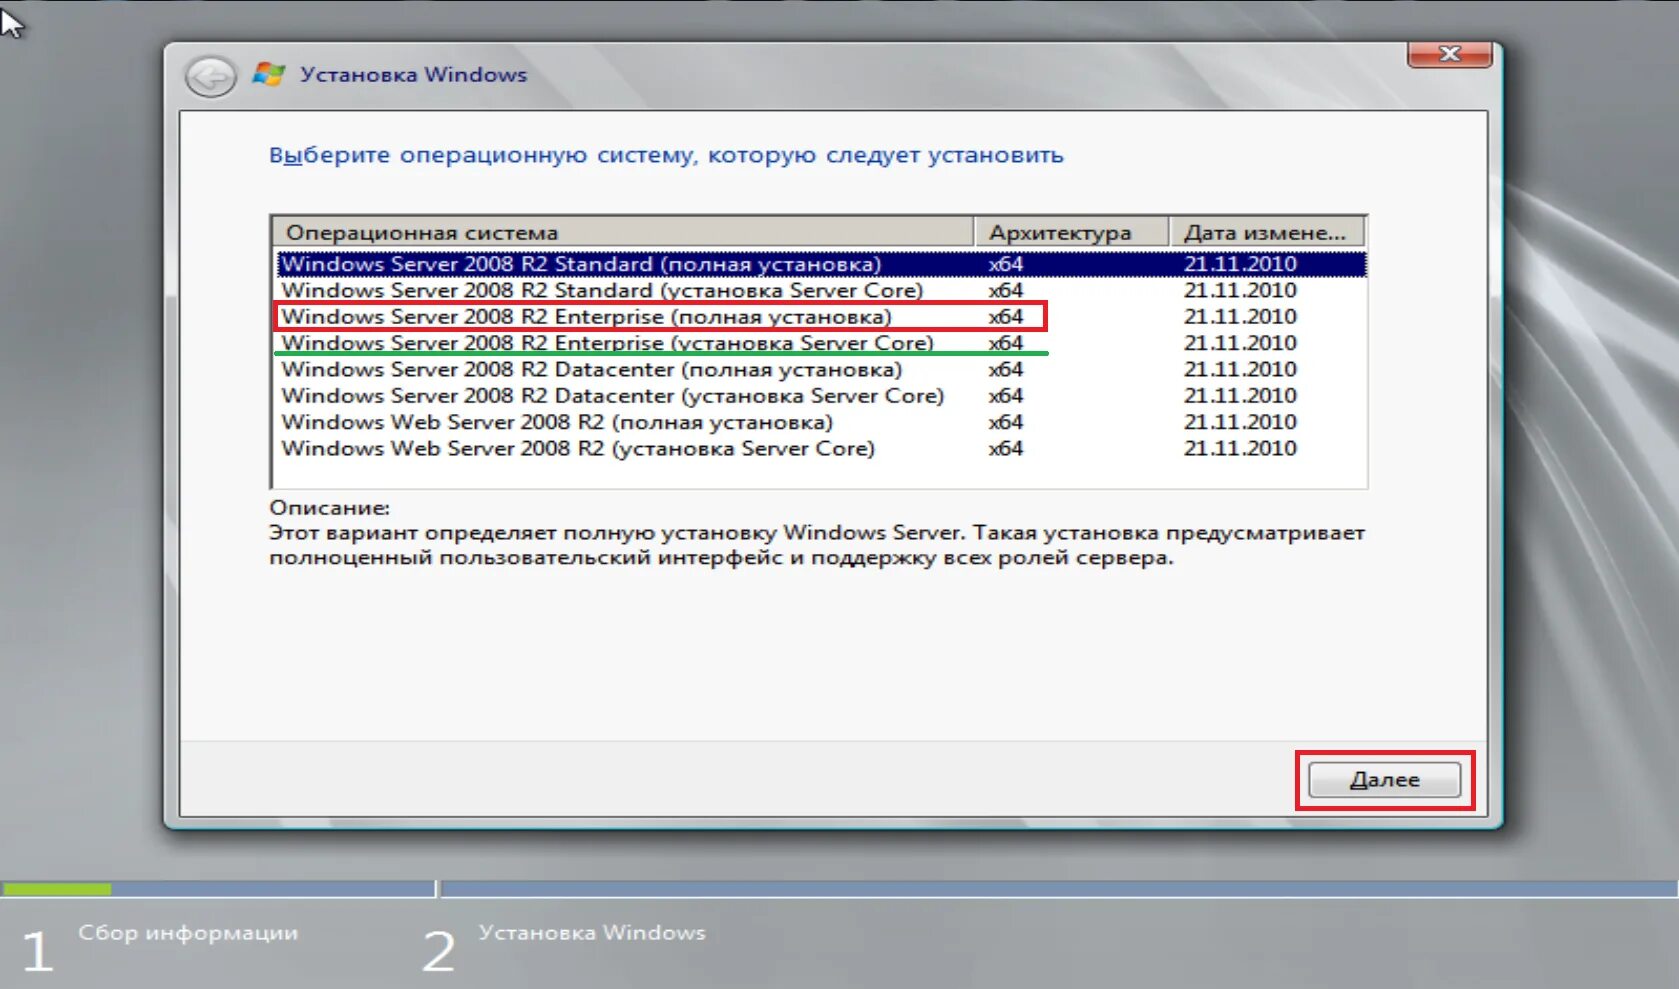
Task: Select Windows Web Server 2008 R2 (установка Server Core)
Action: coord(821,448)
